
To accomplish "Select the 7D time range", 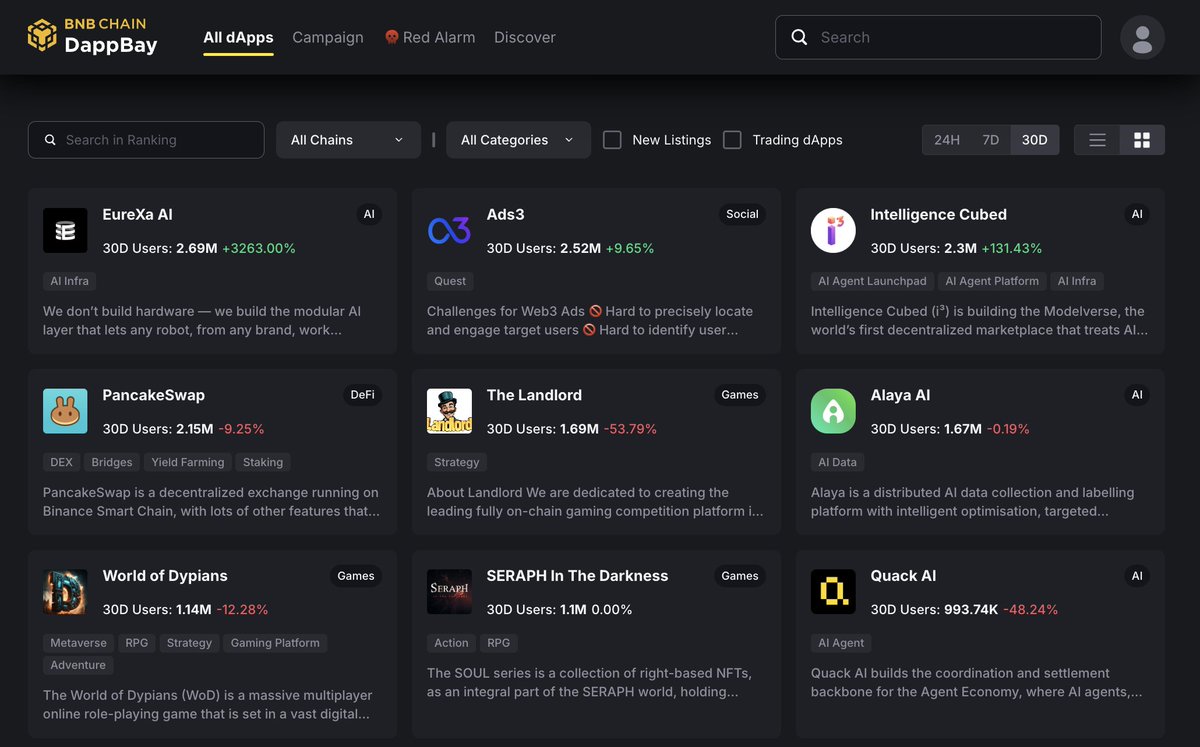I will click(991, 140).
